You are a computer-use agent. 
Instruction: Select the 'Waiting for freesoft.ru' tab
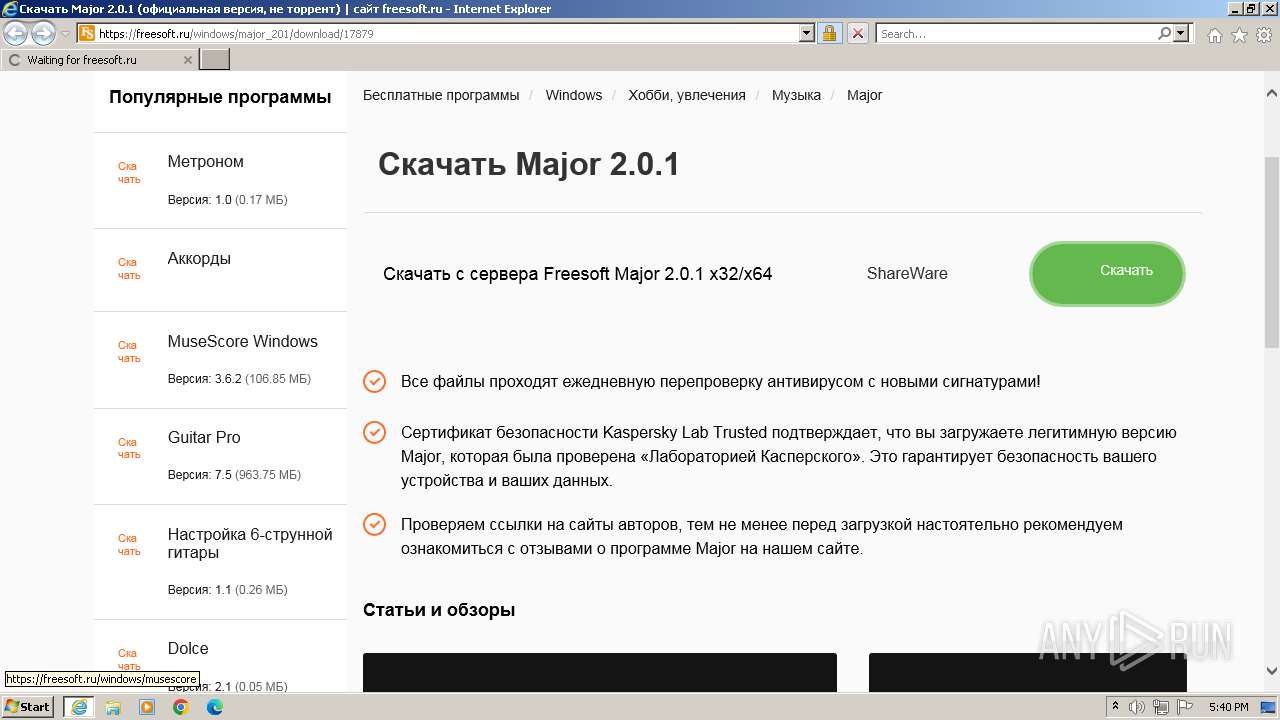(99, 60)
